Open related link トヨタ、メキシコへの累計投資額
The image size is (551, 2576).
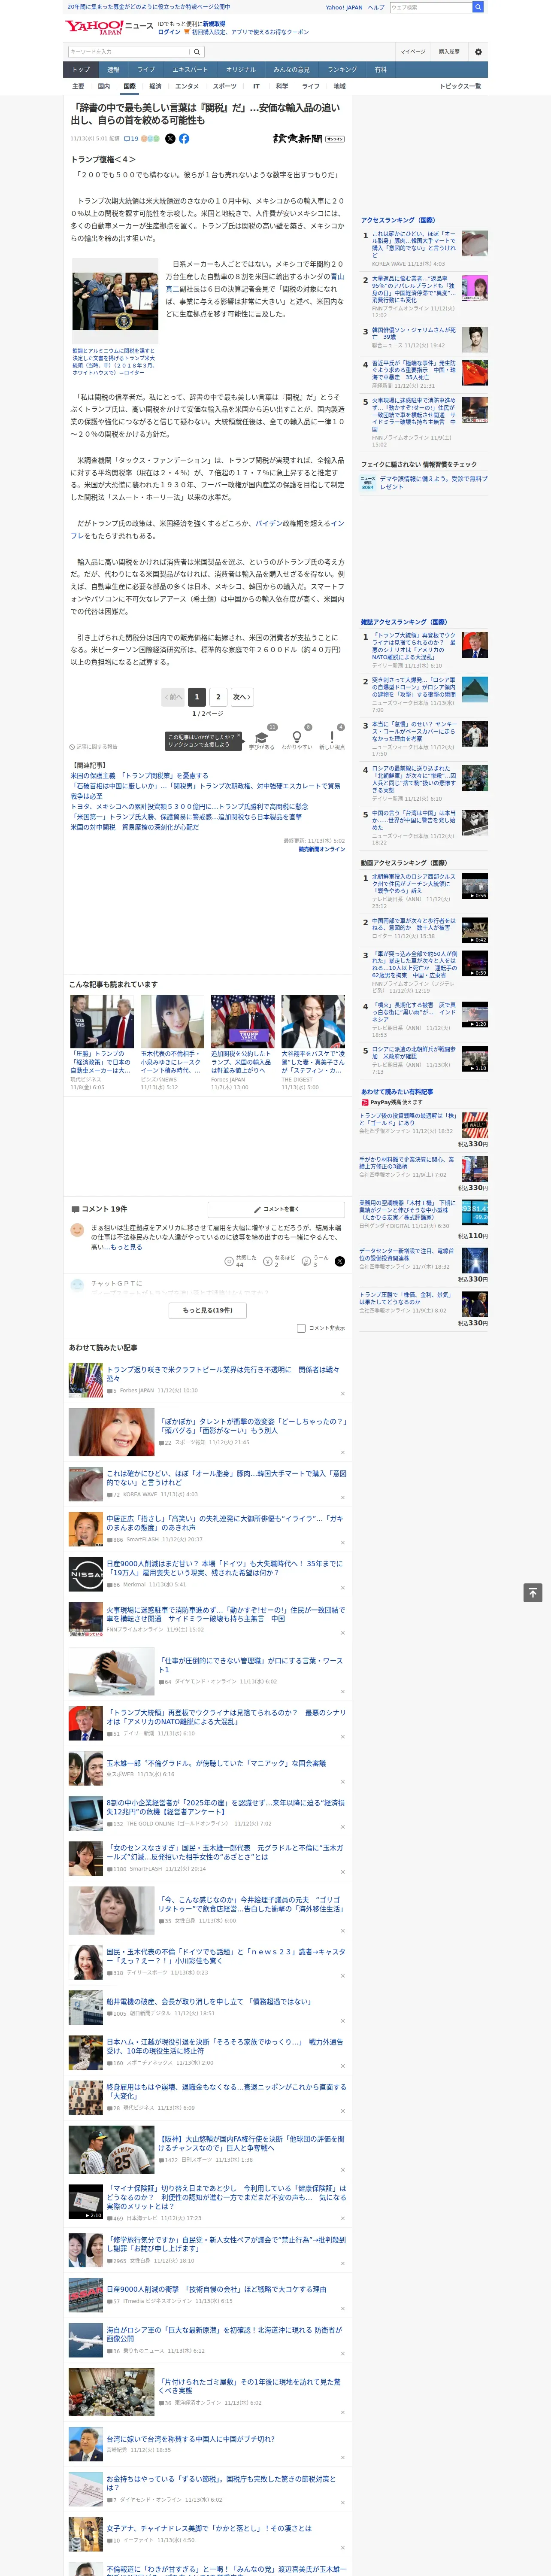pyautogui.click(x=189, y=806)
